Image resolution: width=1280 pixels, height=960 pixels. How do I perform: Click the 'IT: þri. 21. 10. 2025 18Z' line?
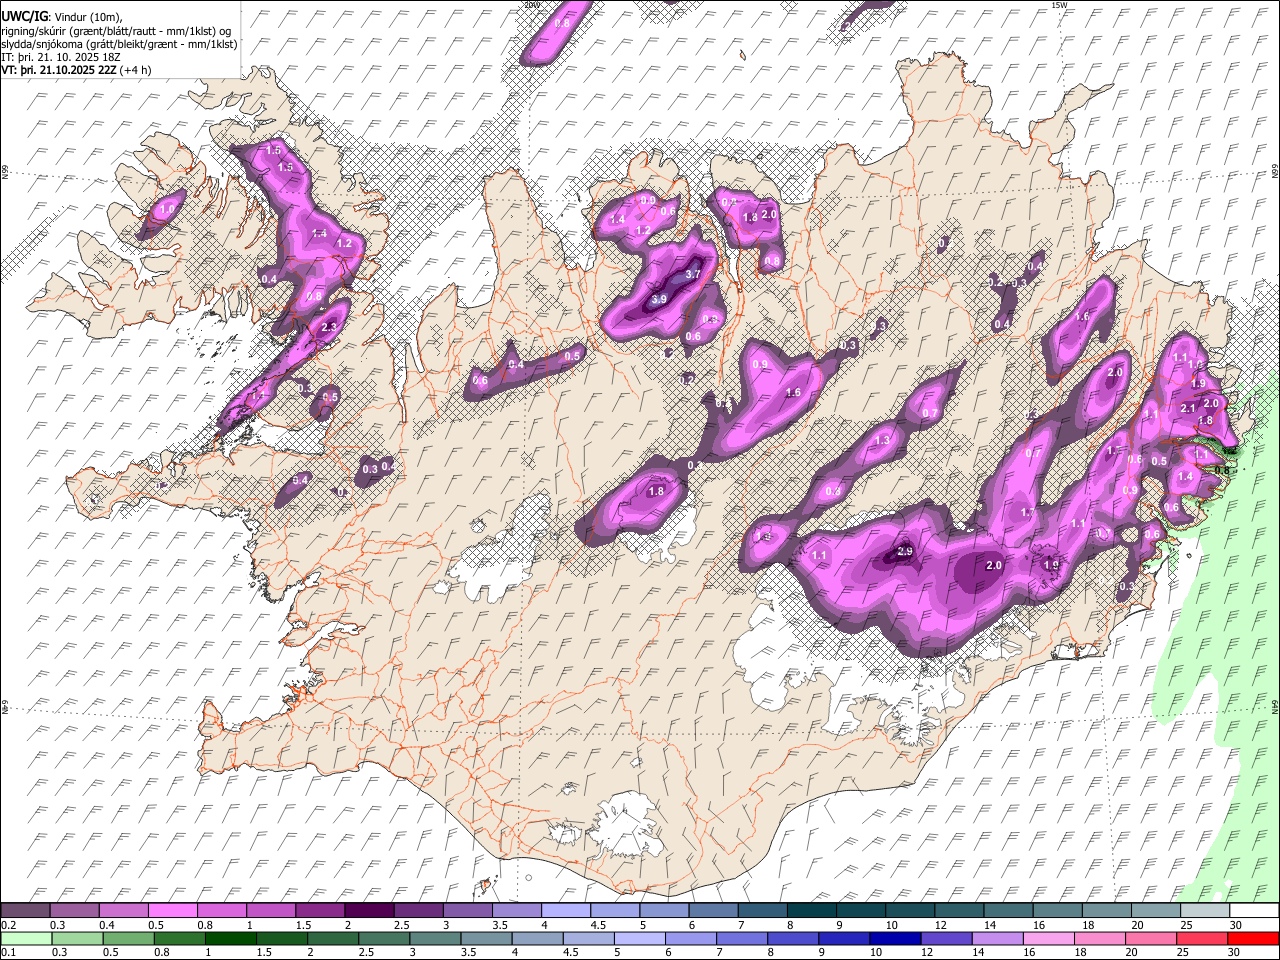[x=61, y=57]
